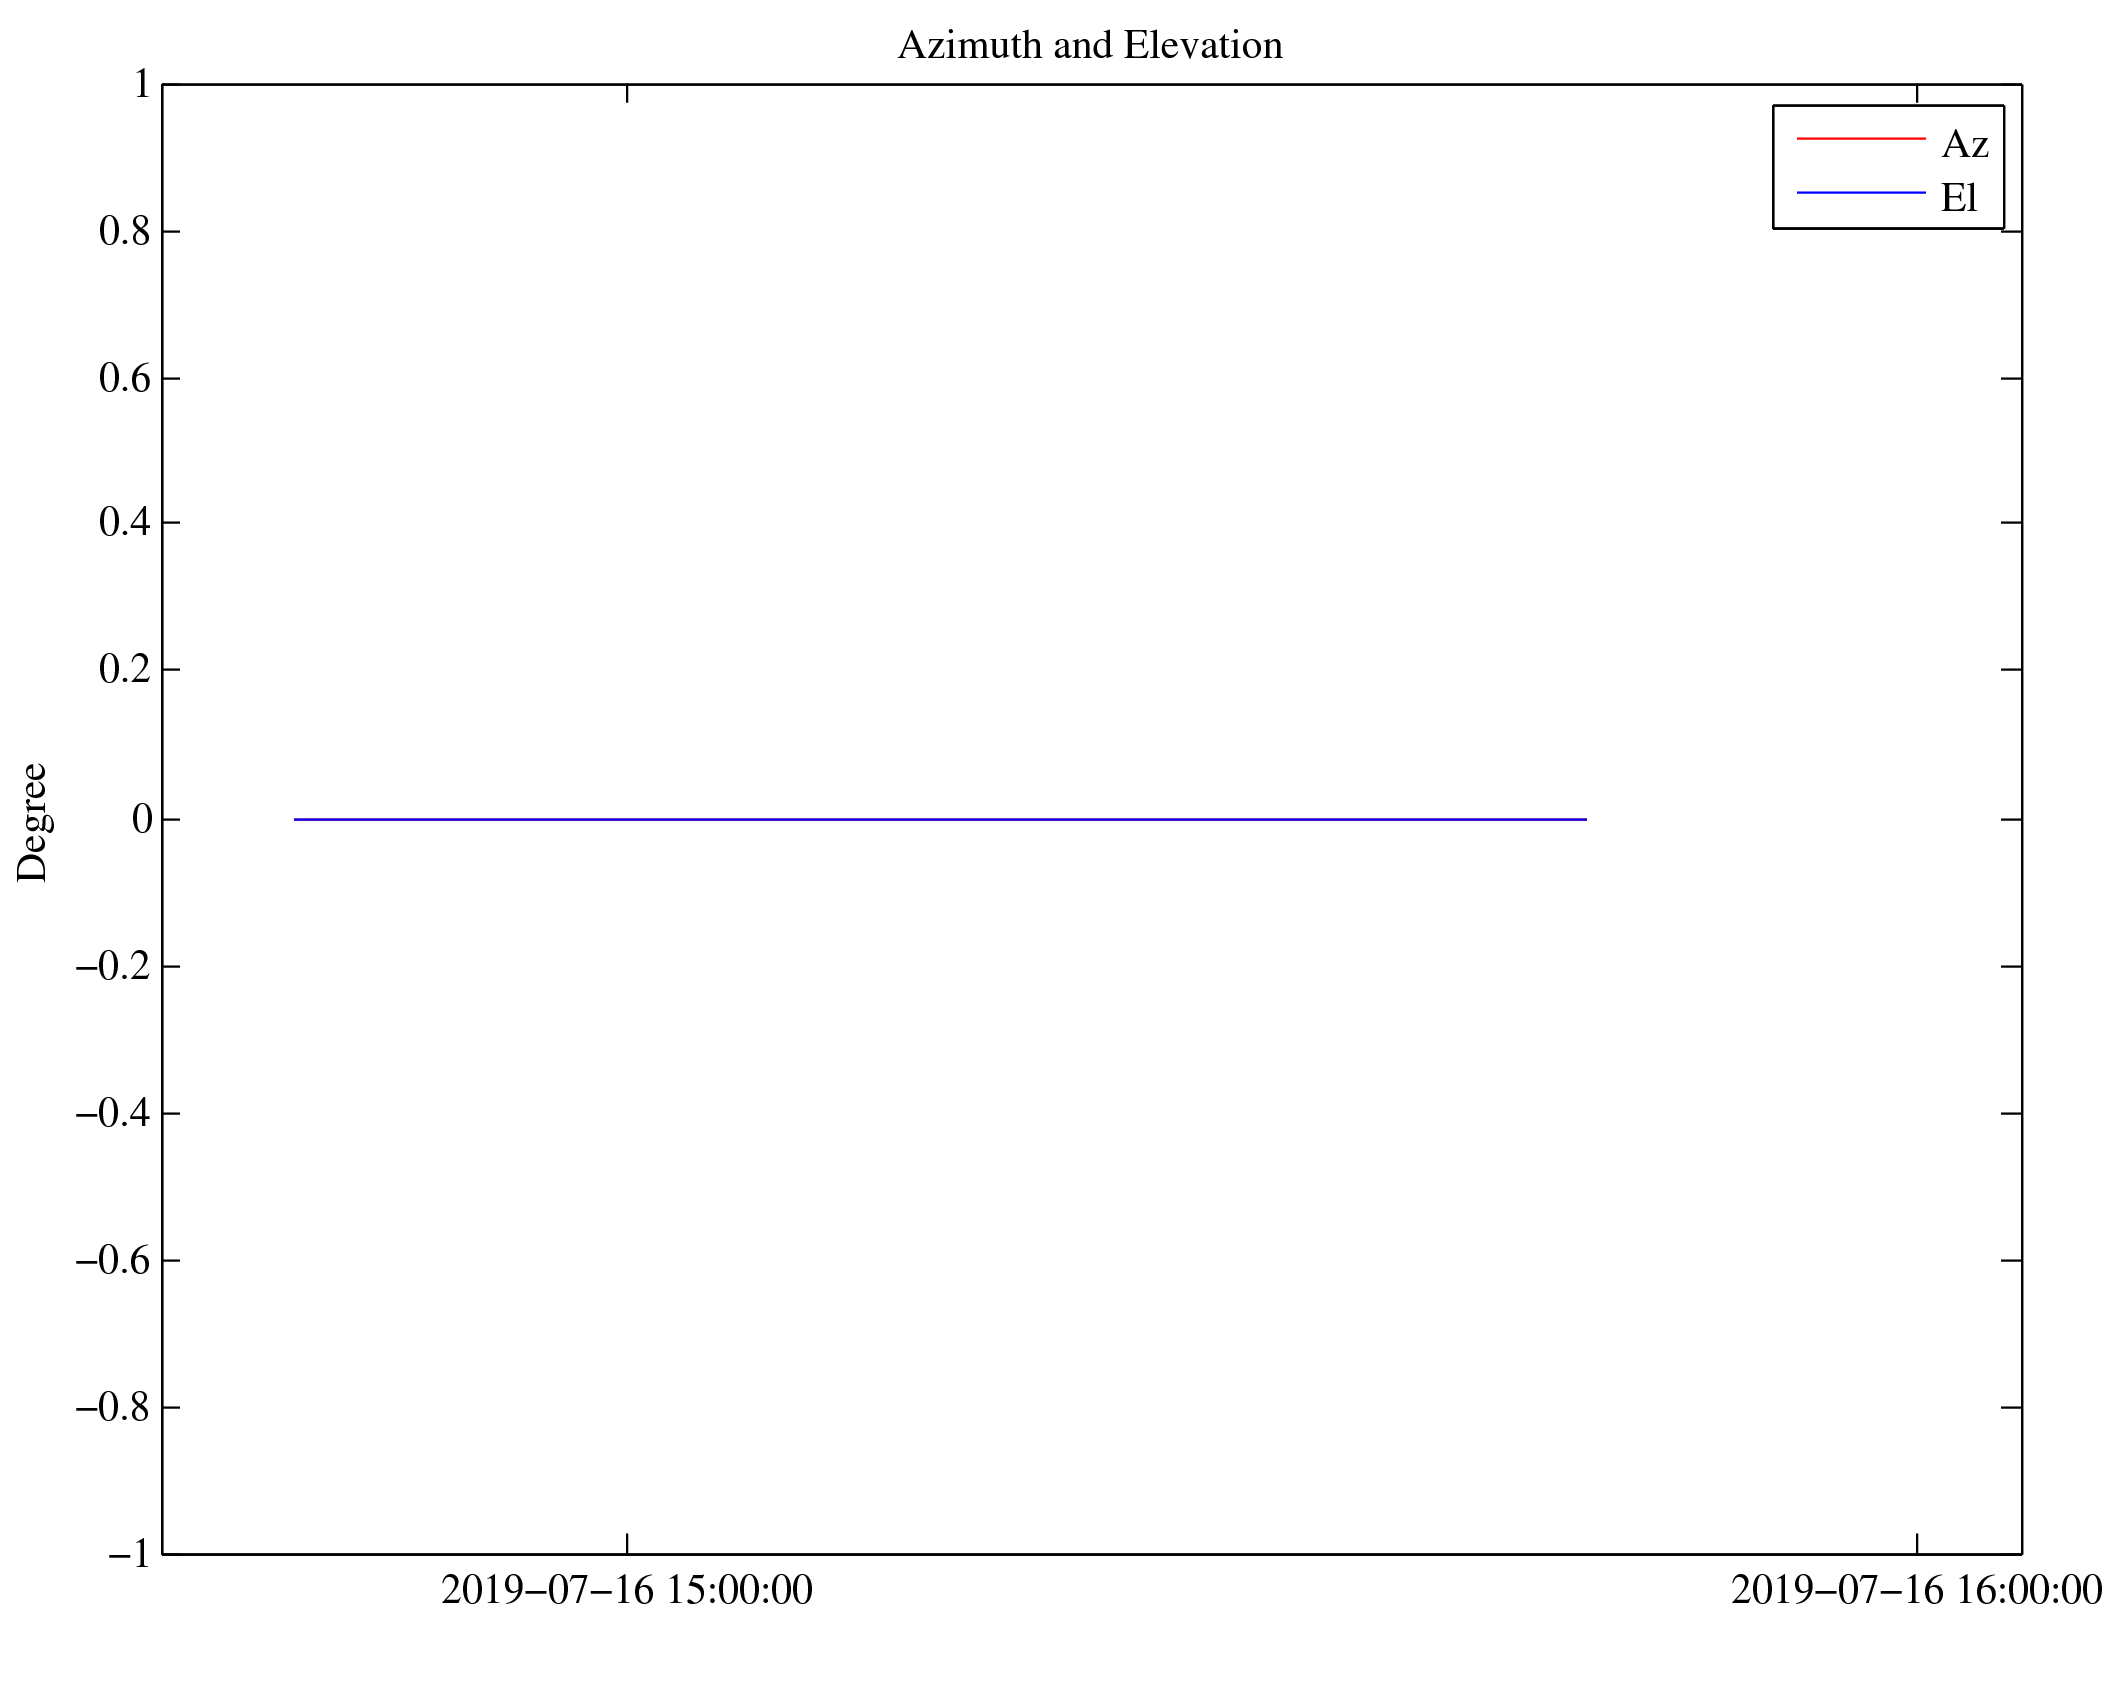Click the red Az legend line sample
Screen dimensions: 2121x1683
(1860, 138)
